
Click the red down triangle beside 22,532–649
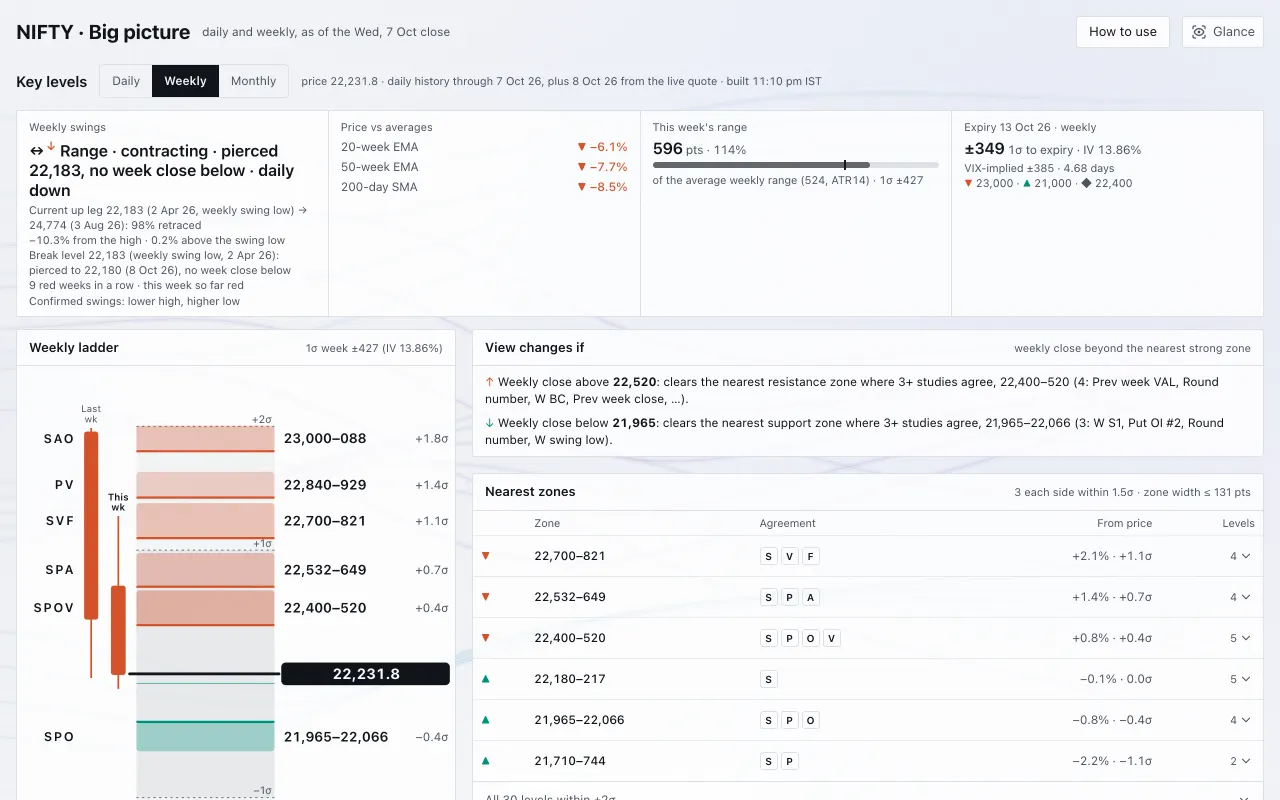[x=486, y=597]
